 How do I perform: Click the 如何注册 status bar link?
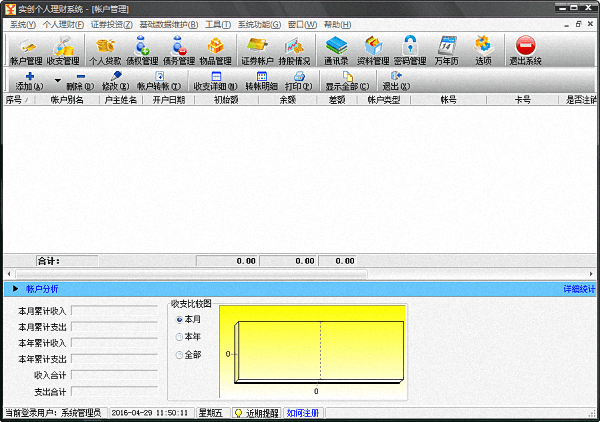tap(304, 412)
